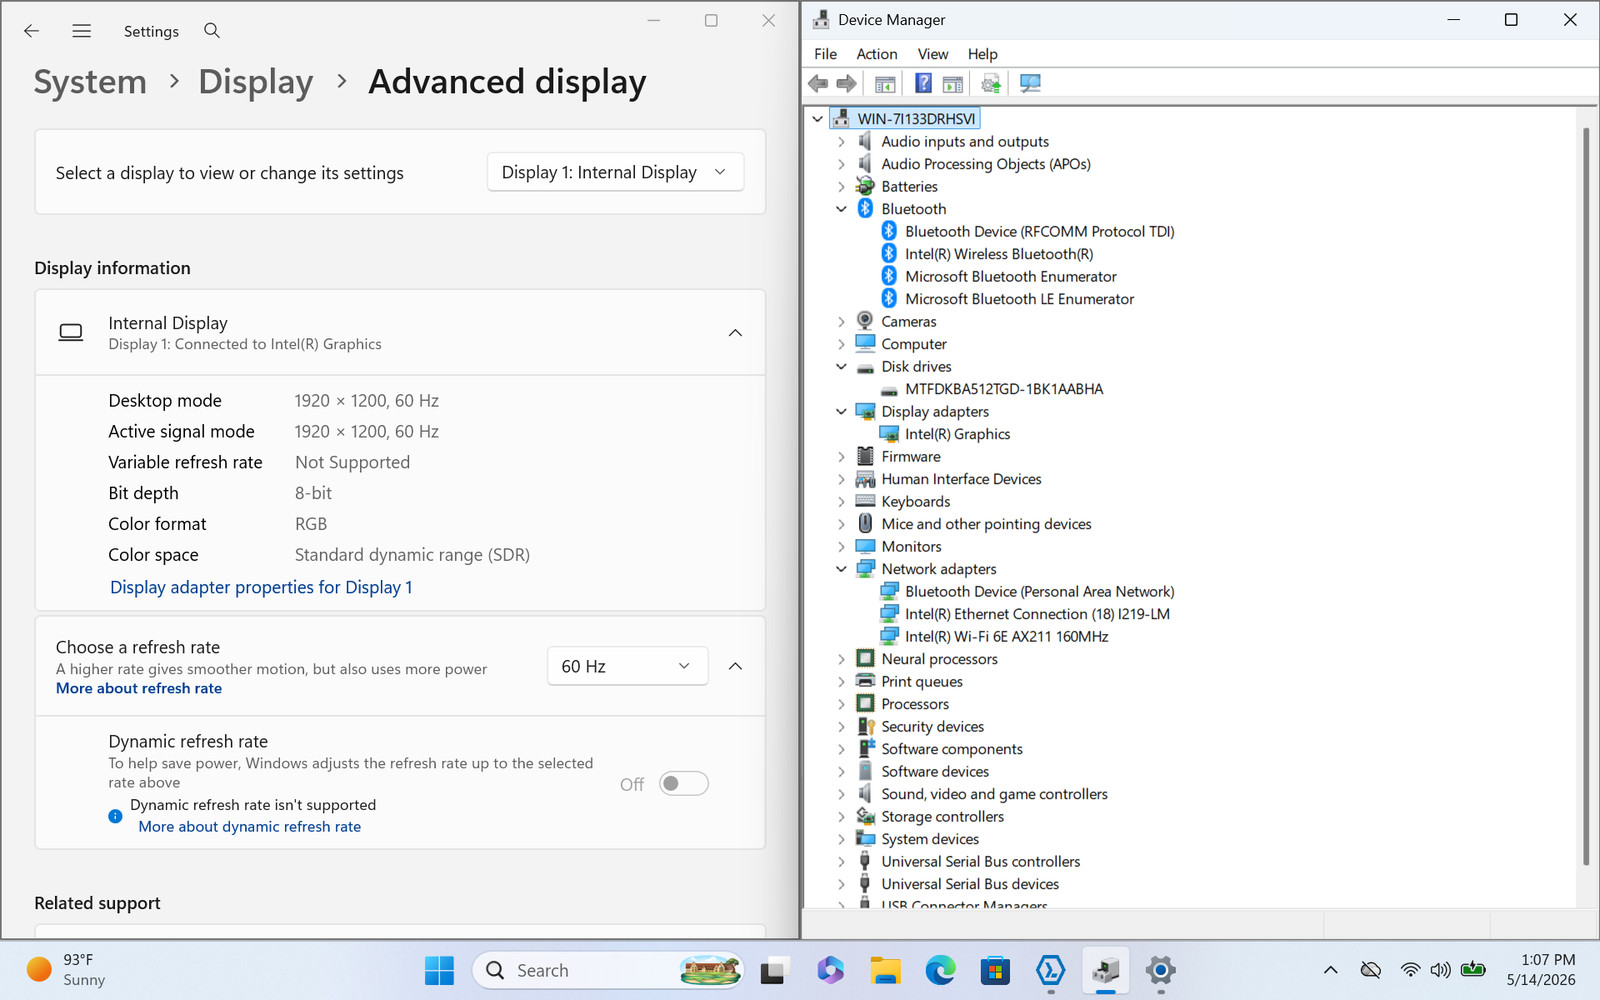The image size is (1600, 1000).
Task: Open the clock showing 1:07 PM
Action: tap(1541, 970)
